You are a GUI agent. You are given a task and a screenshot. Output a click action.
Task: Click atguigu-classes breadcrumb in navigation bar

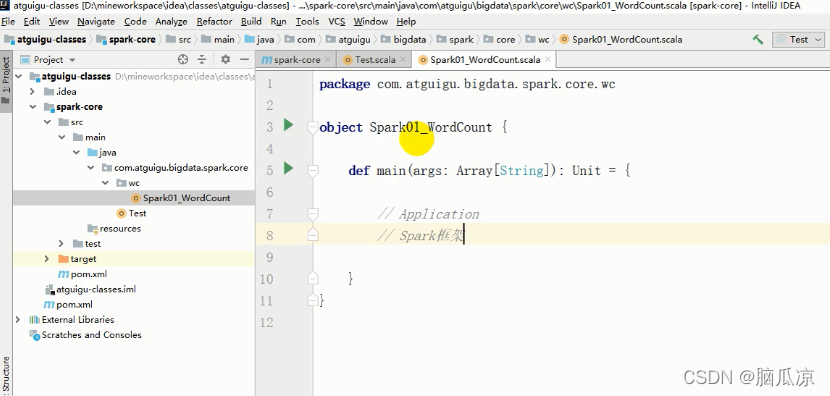click(46, 40)
